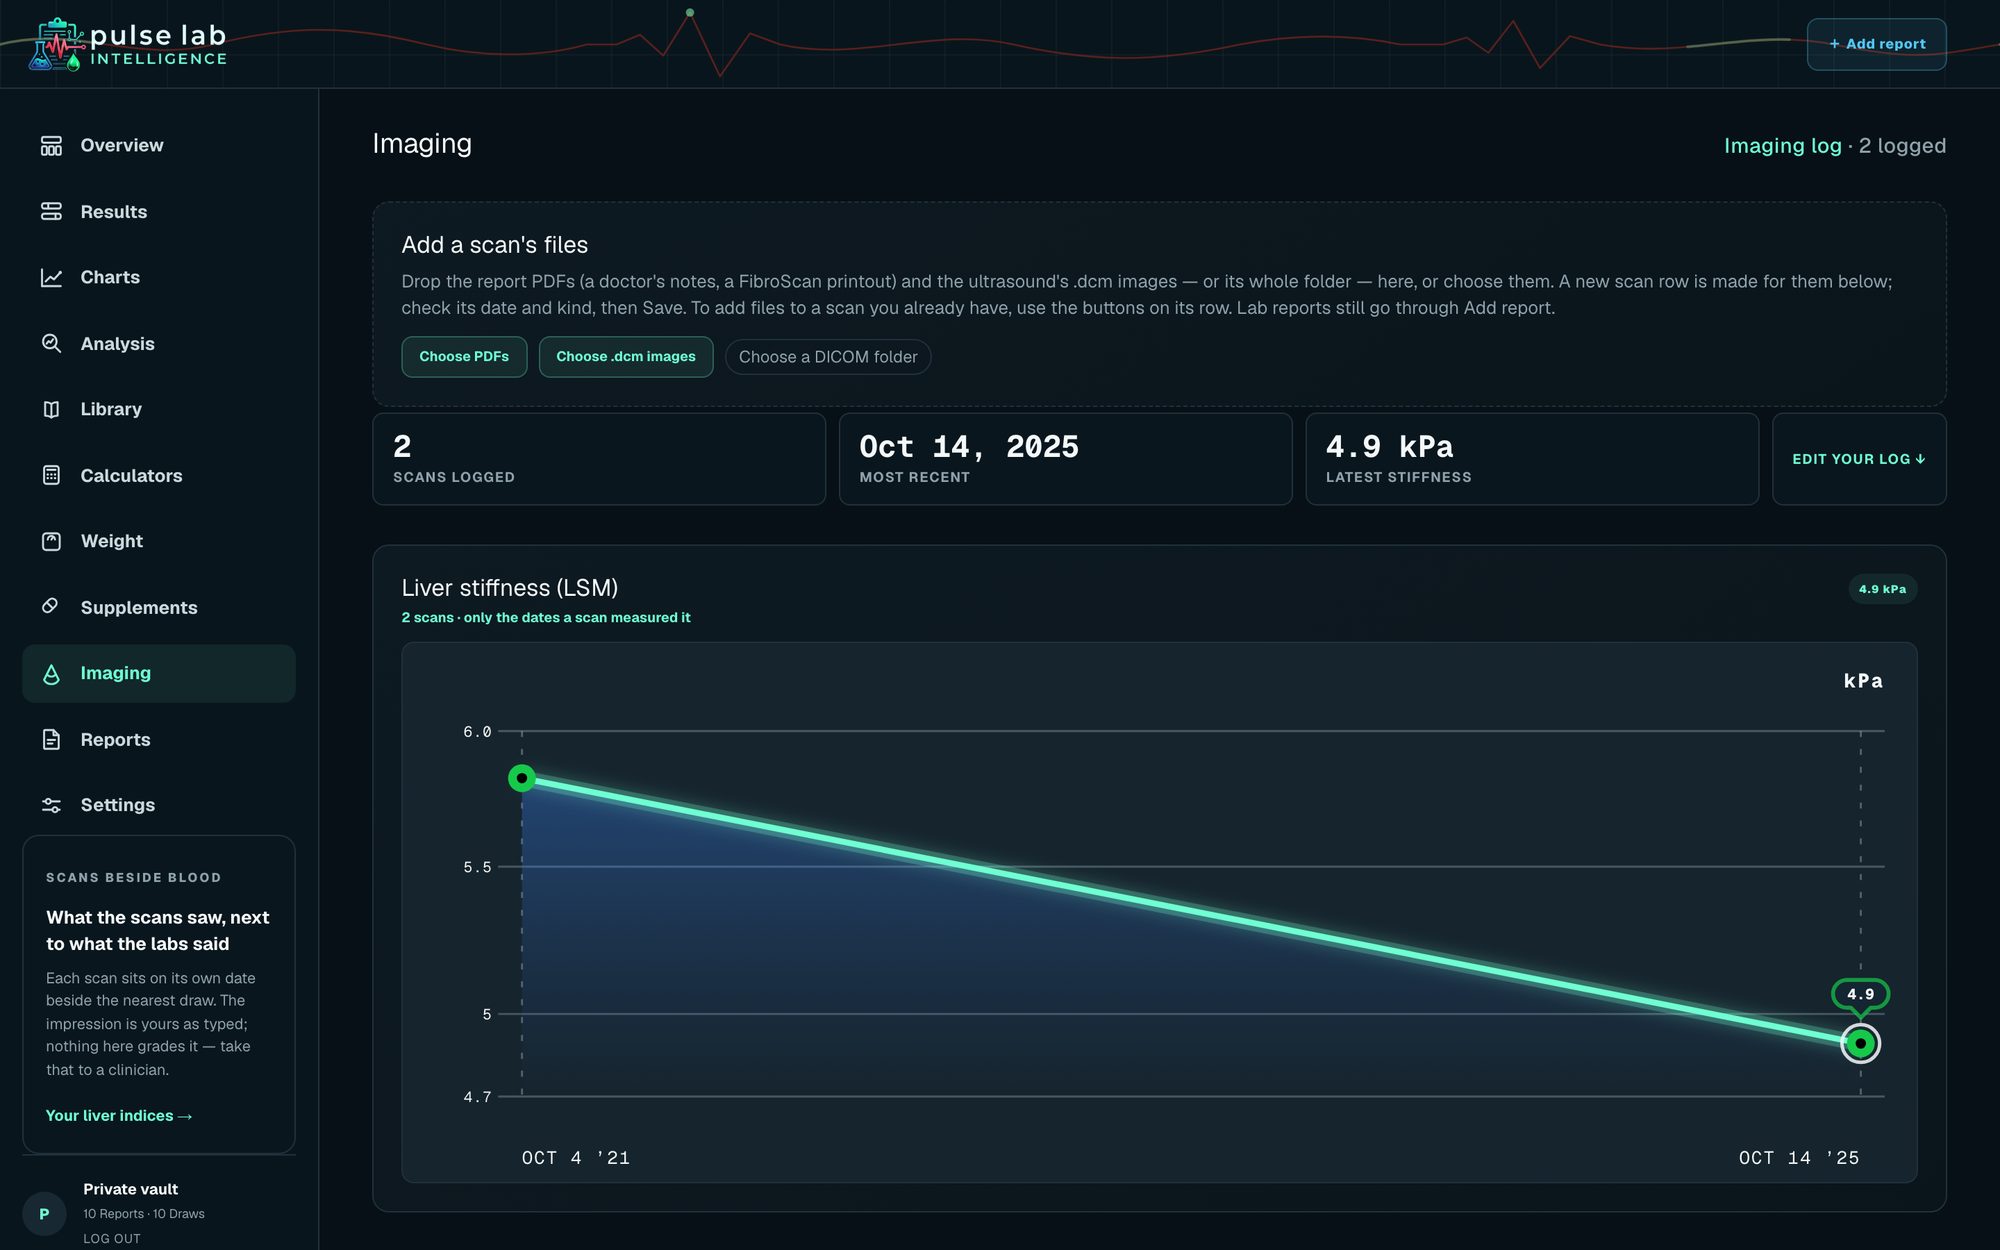The height and width of the screenshot is (1250, 2000).
Task: Click the Settings sliders icon
Action: coord(51,805)
